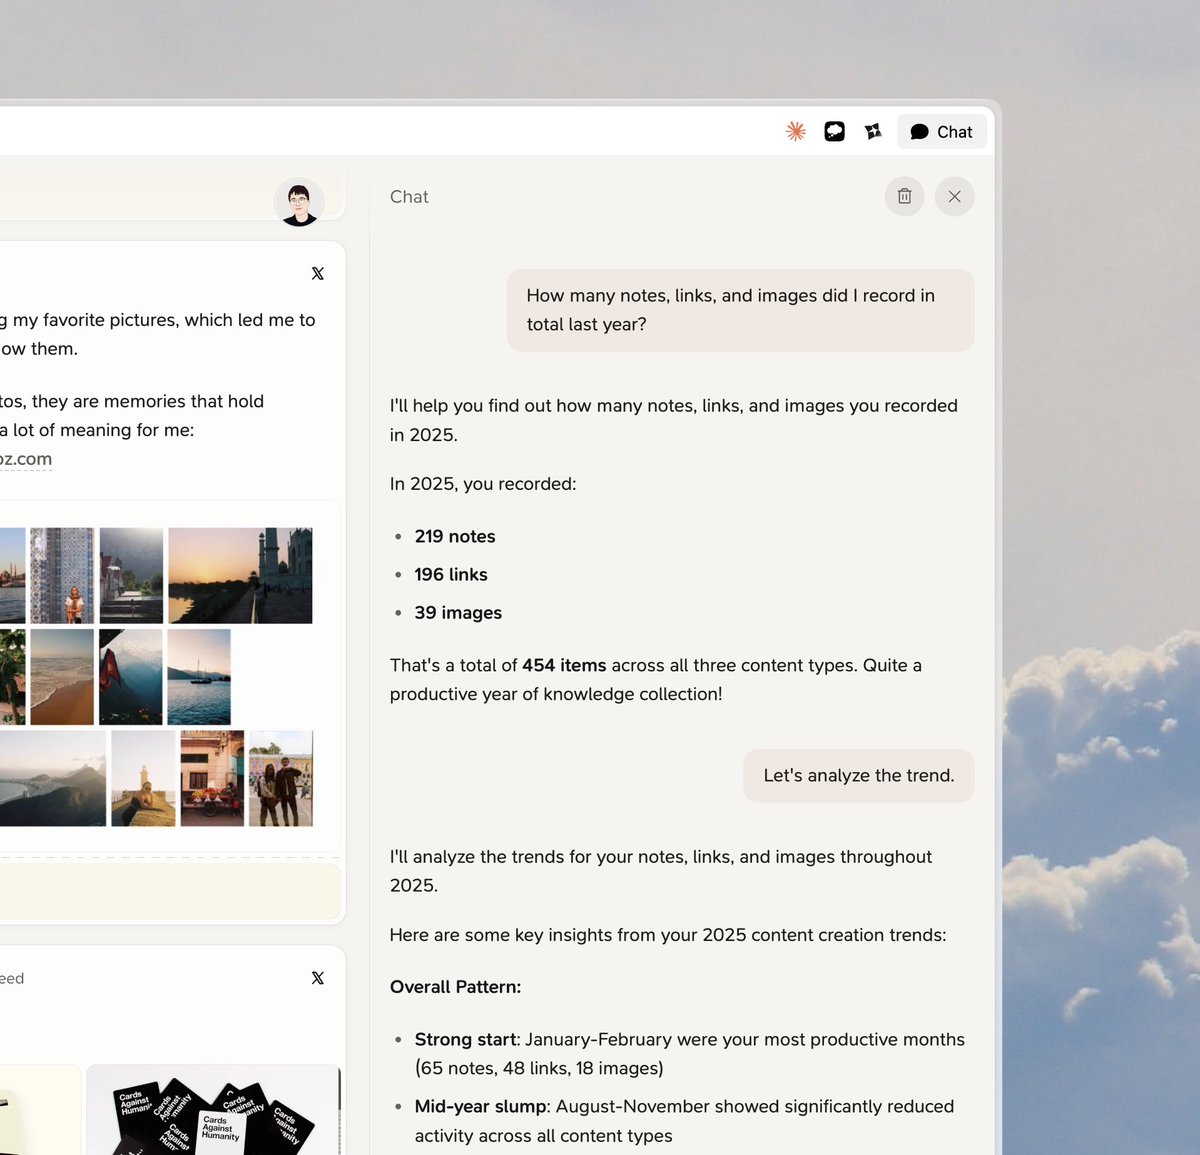1200x1155 pixels.
Task: Open the sailboat on lake photo
Action: point(199,677)
